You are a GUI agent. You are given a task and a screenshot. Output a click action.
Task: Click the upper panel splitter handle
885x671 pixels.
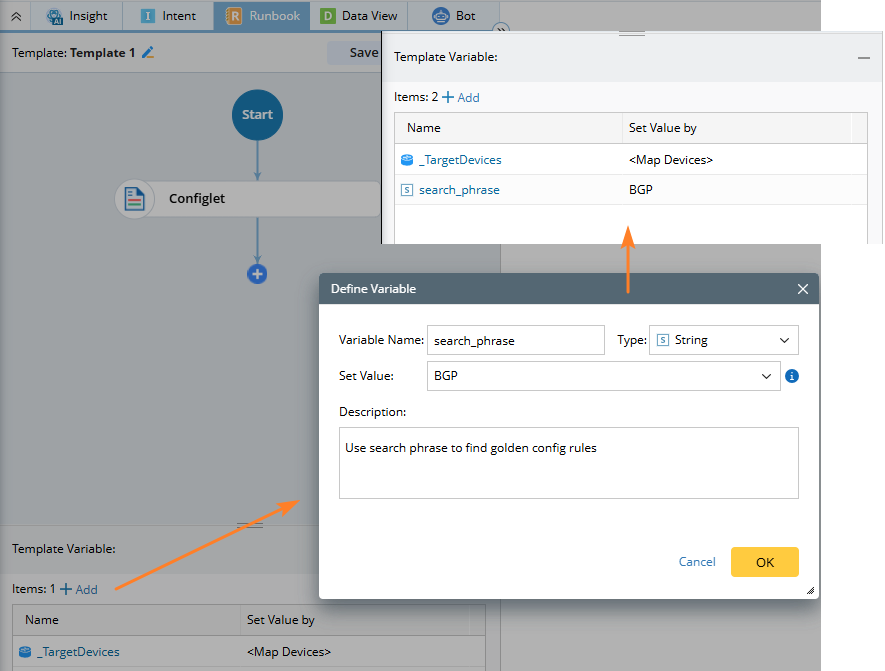click(632, 34)
